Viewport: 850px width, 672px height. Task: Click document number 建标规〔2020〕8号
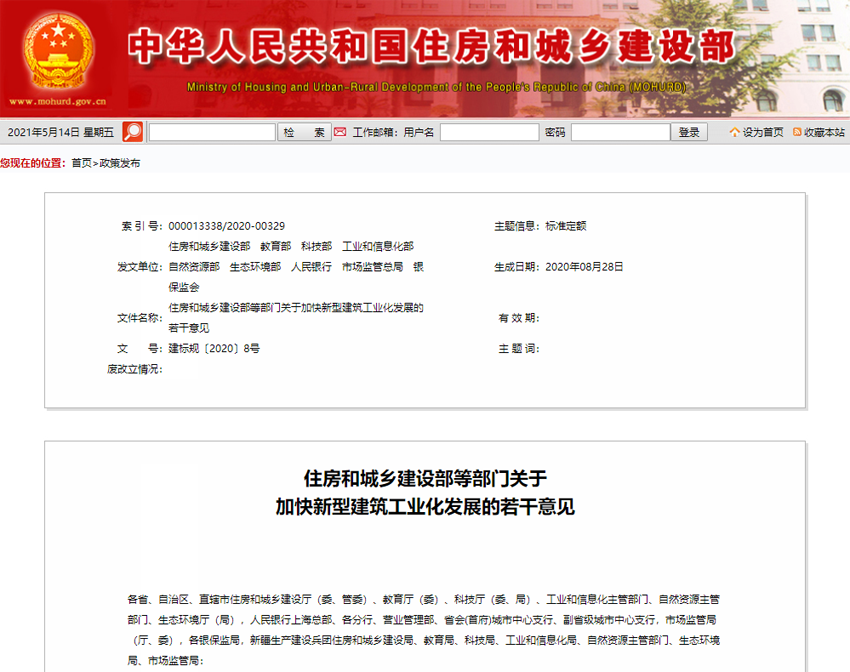214,348
